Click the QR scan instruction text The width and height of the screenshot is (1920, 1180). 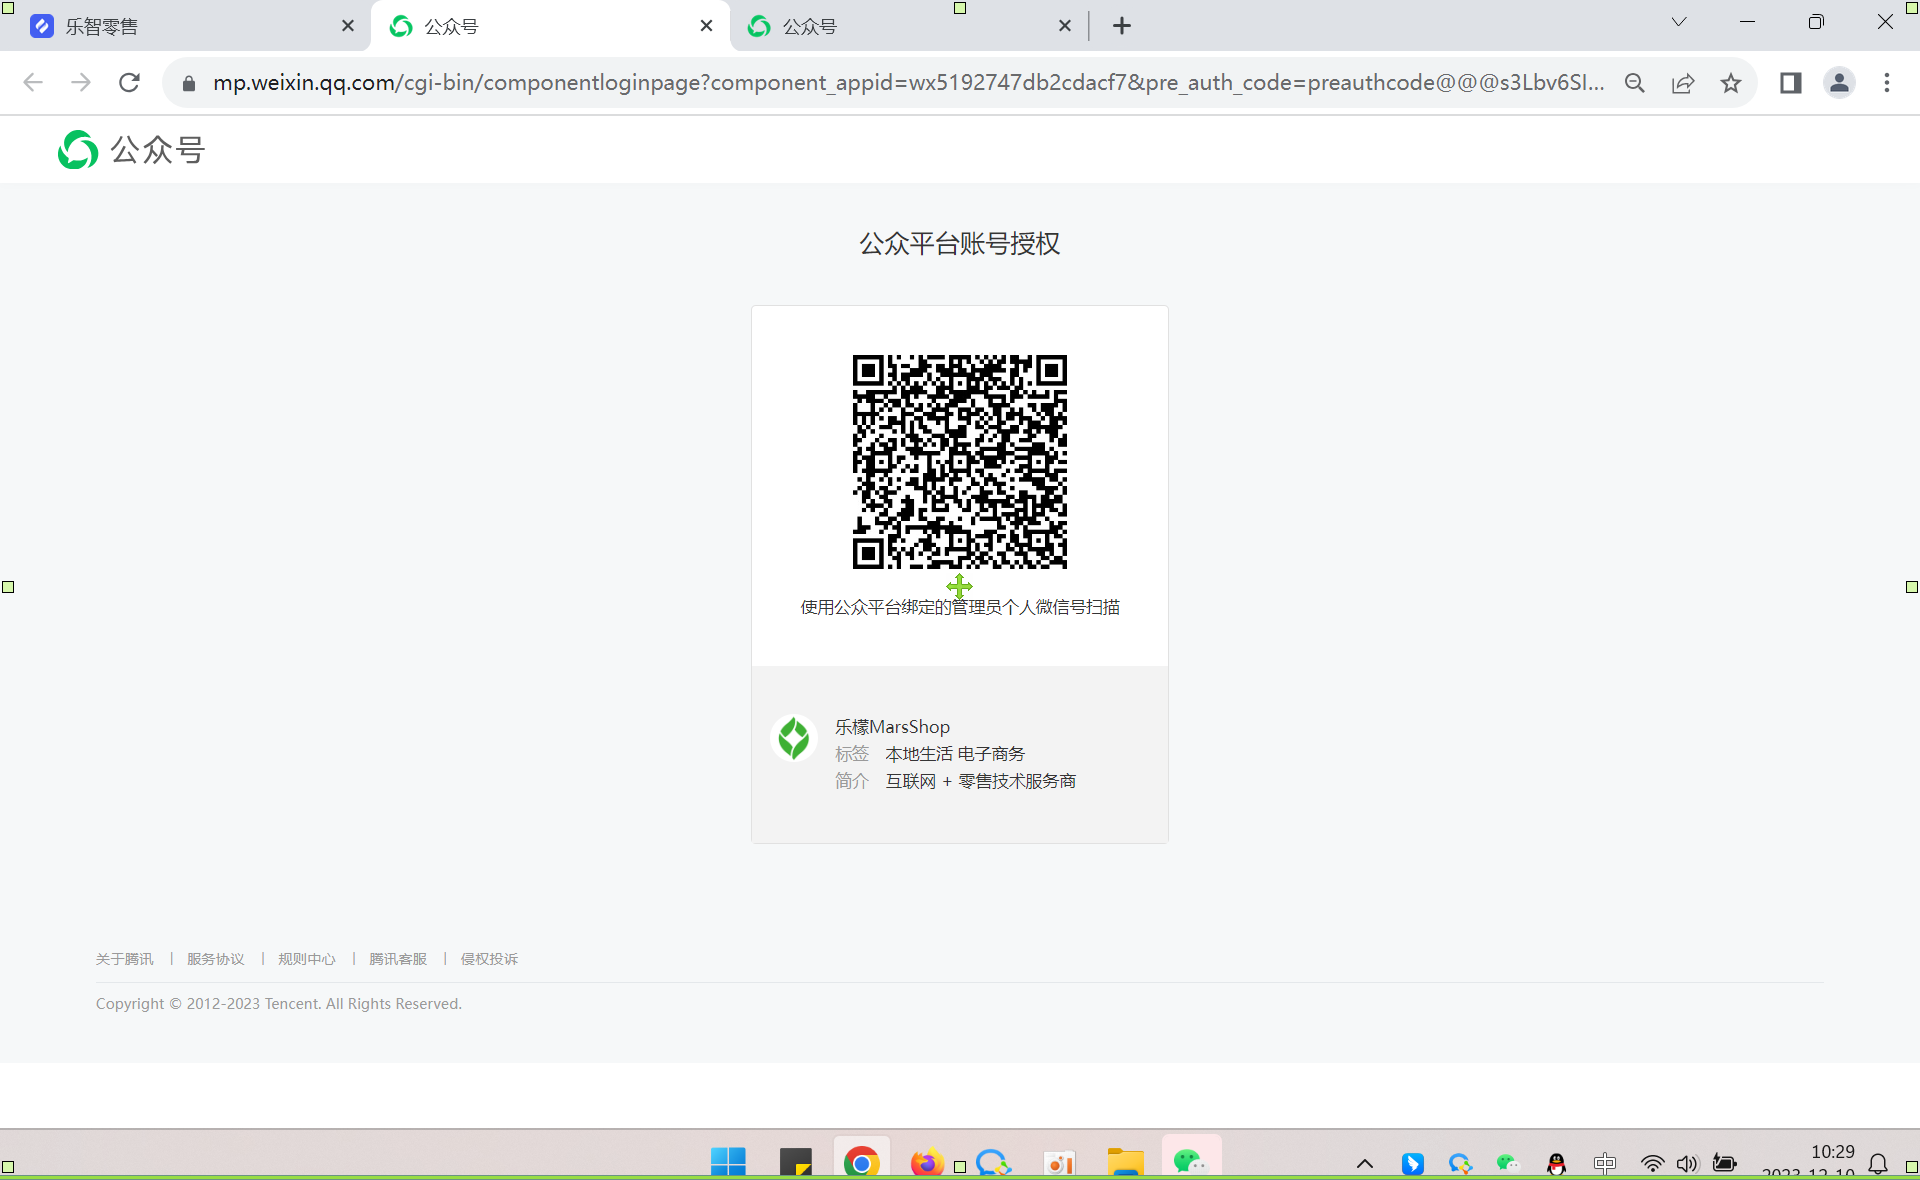pyautogui.click(x=960, y=607)
